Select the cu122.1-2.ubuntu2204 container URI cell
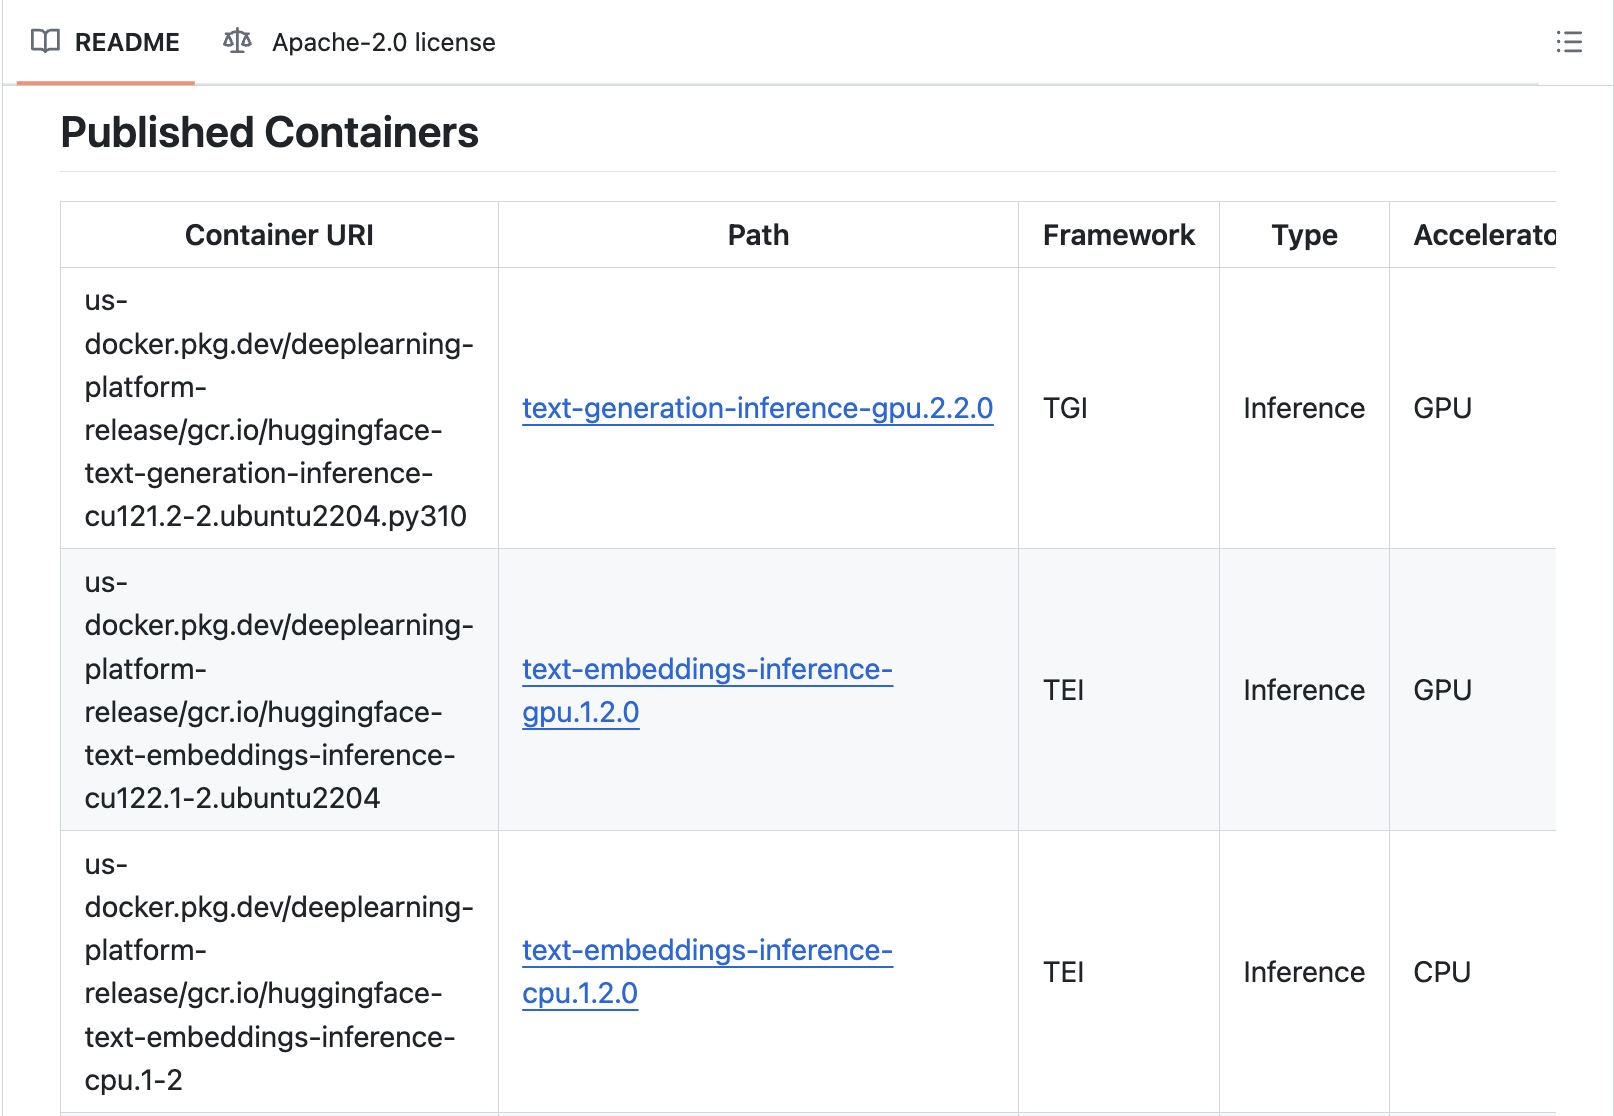 (279, 690)
